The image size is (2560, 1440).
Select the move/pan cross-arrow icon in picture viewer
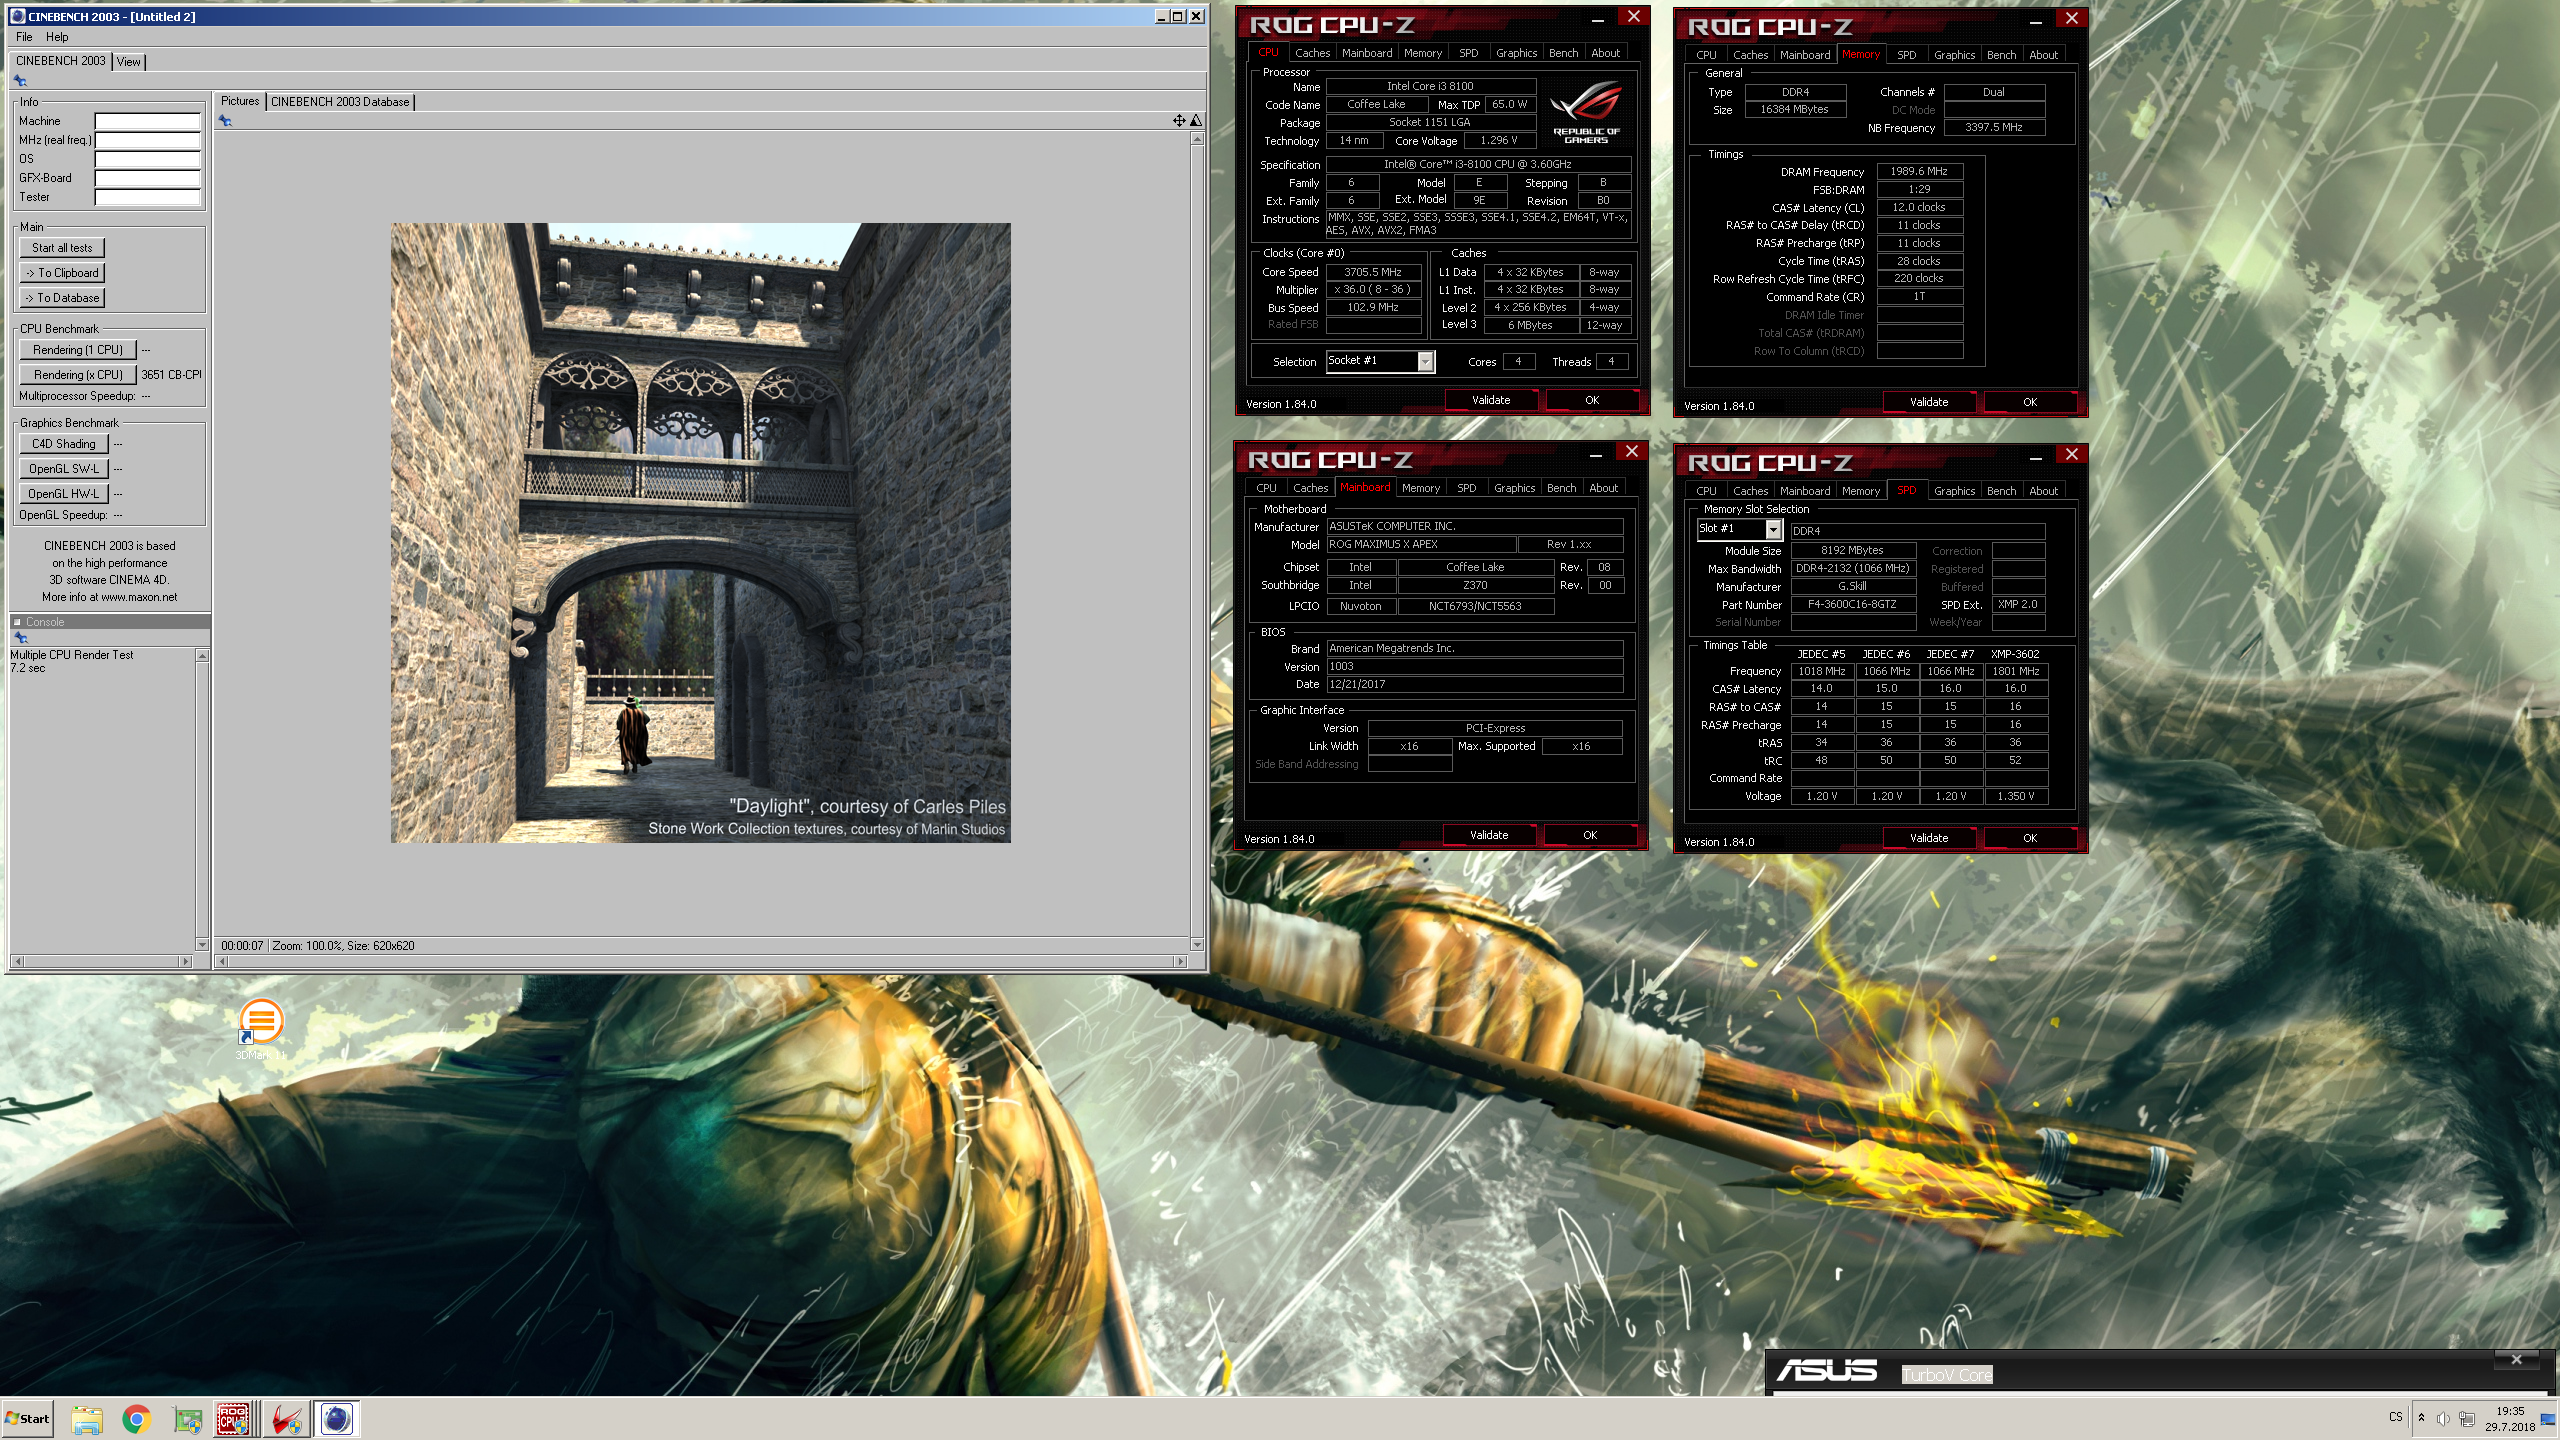[1179, 121]
